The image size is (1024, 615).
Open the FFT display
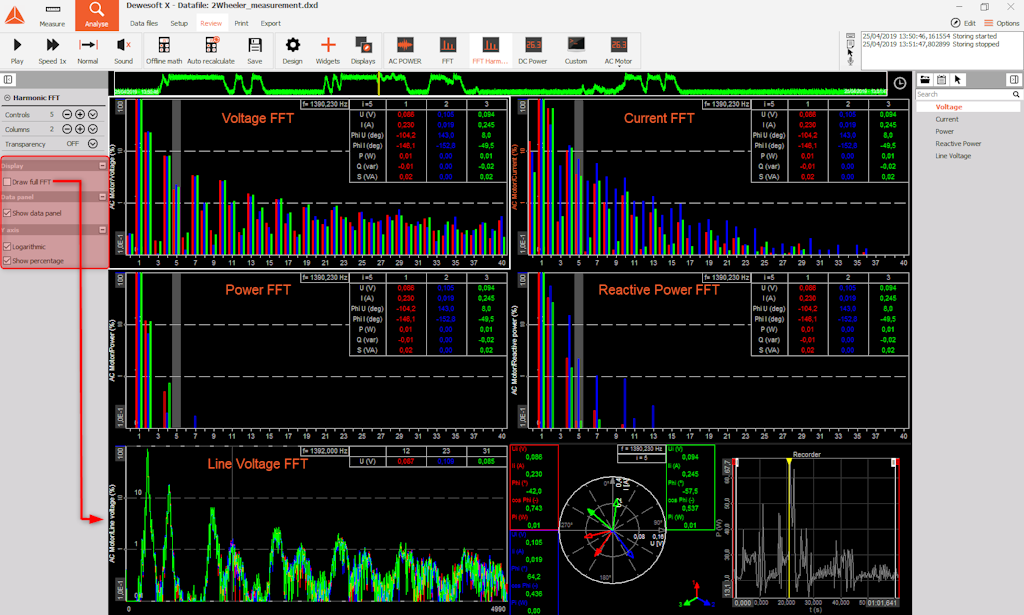tap(447, 51)
